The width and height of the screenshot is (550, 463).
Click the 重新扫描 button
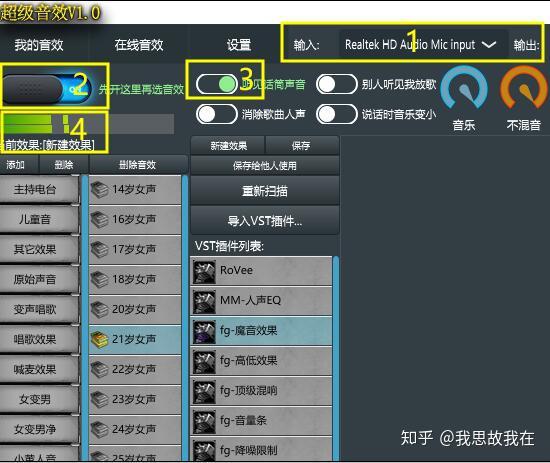pos(265,191)
